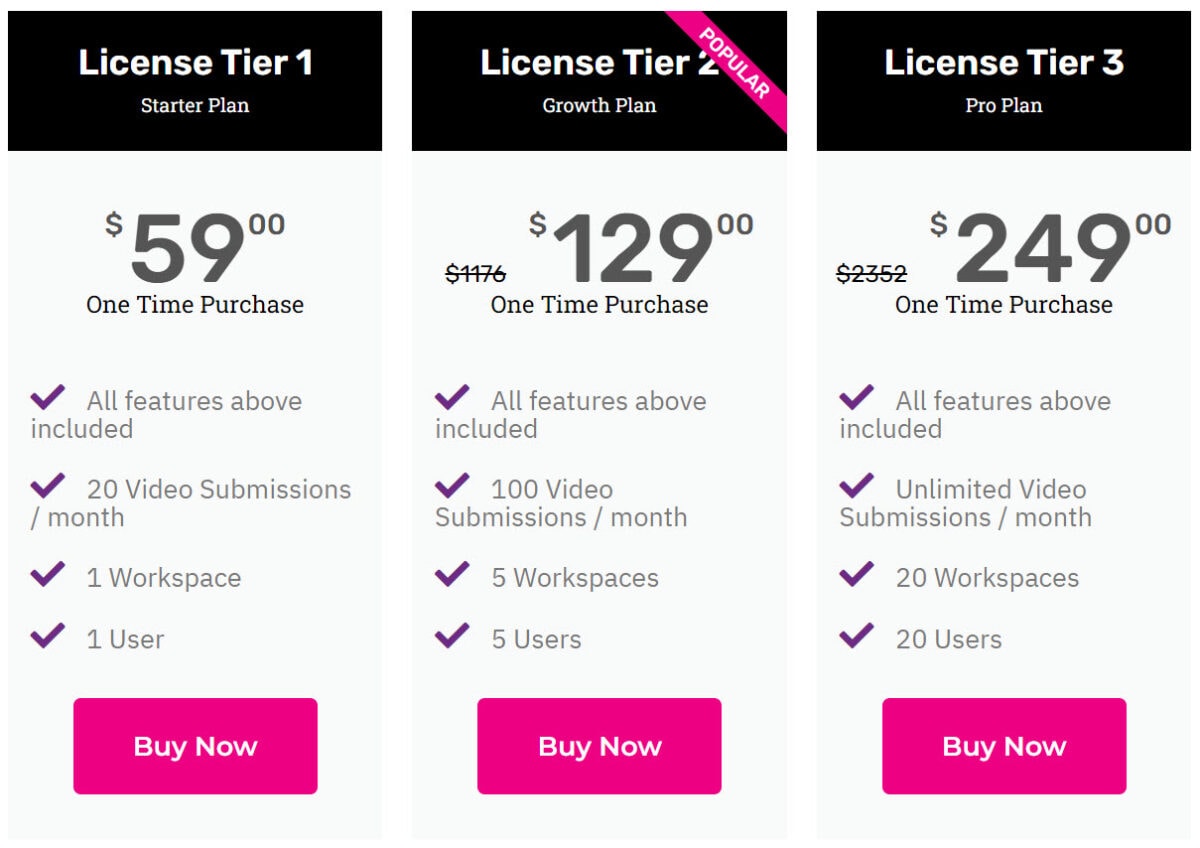Click the checkmark next to "20 Video Submissions / month"
This screenshot has height=848, width=1200.
click(x=46, y=487)
